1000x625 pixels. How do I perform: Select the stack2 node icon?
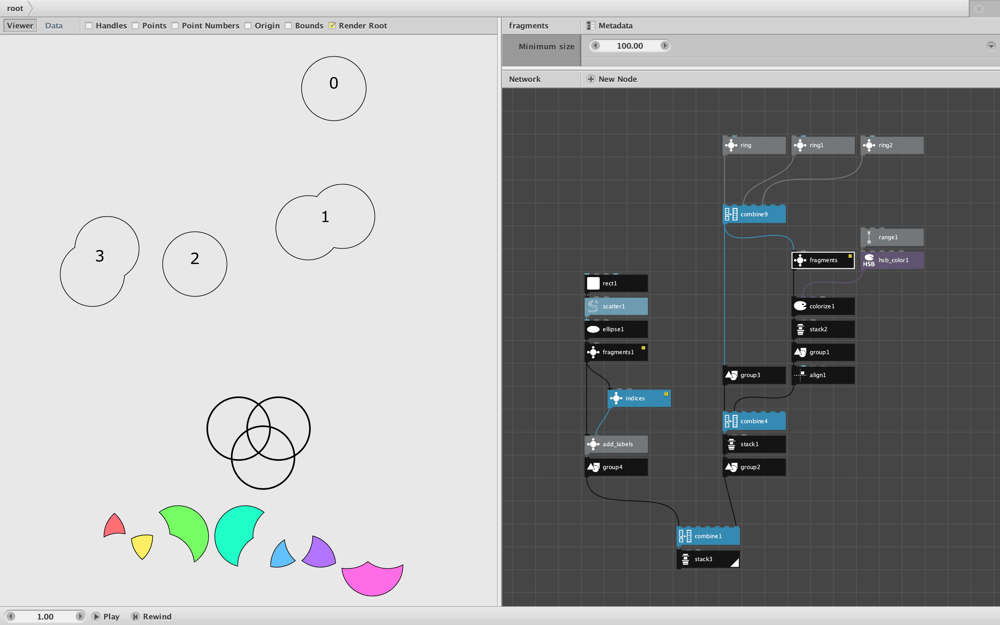point(800,329)
